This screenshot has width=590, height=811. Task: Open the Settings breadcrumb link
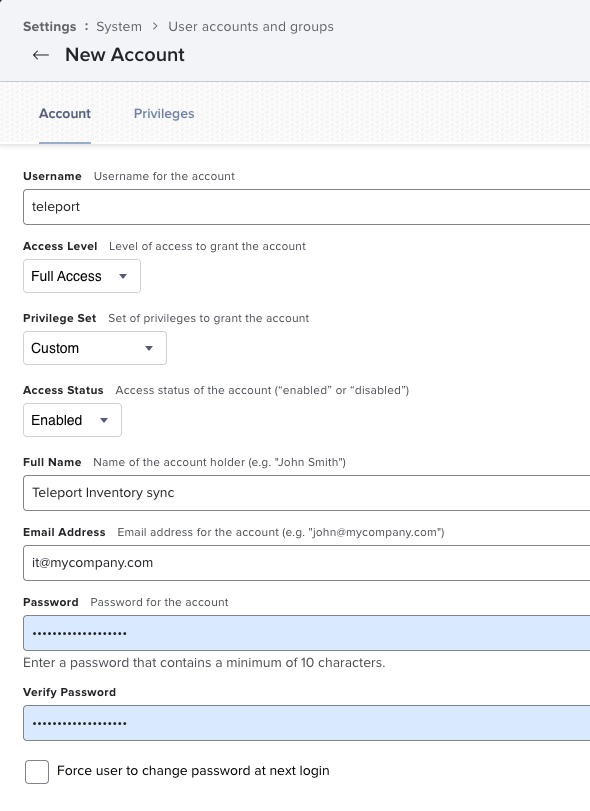coord(49,27)
